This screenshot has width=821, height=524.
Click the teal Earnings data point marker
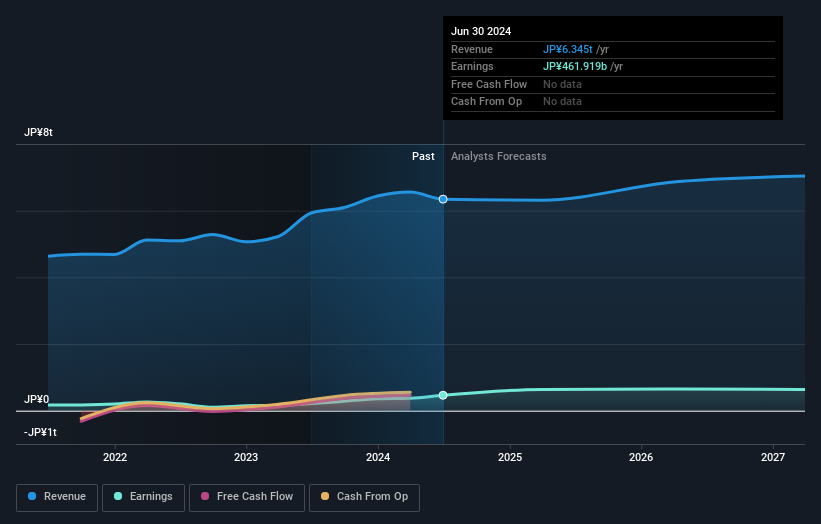tap(443, 395)
